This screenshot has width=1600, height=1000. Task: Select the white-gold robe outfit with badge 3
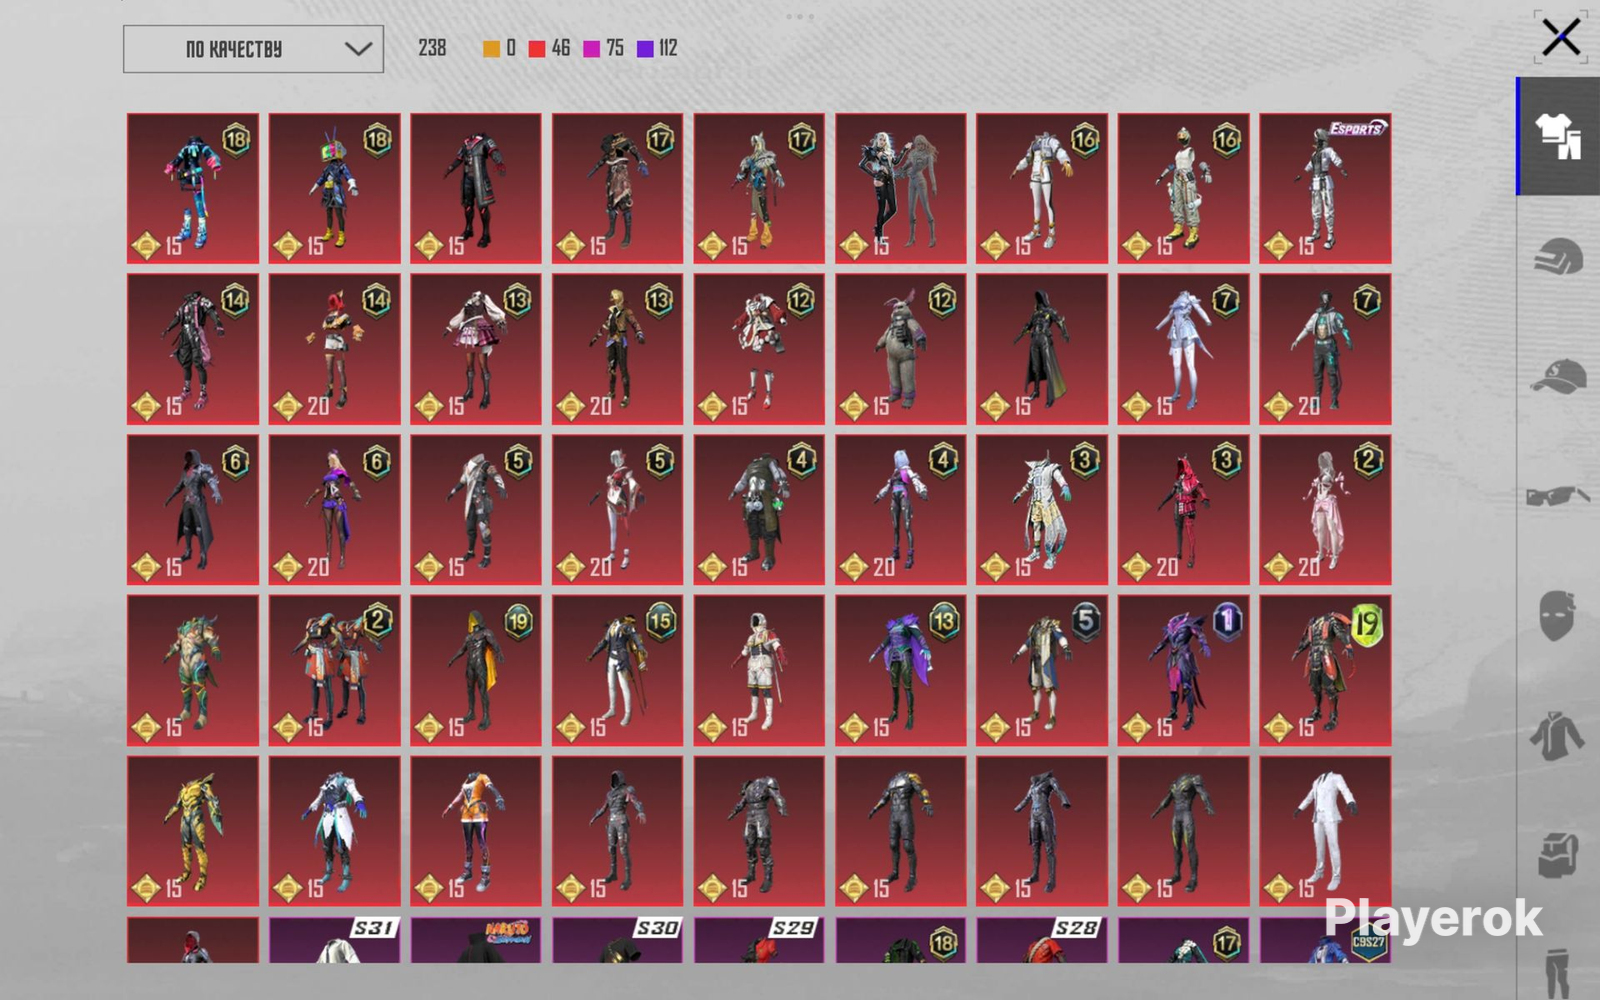(x=1042, y=510)
